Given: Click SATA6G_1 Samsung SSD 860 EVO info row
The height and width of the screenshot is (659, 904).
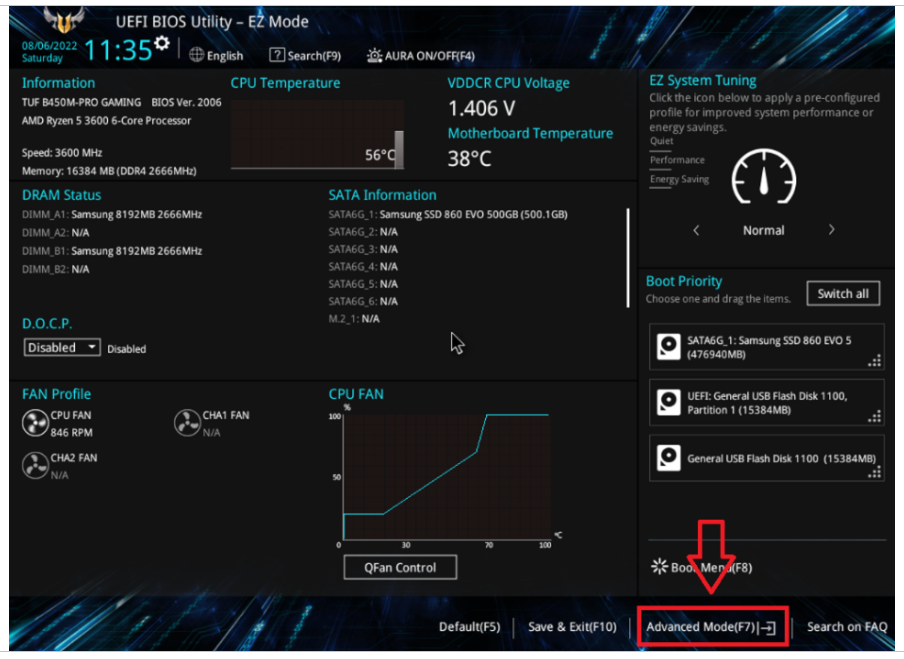Looking at the screenshot, I should 448,214.
